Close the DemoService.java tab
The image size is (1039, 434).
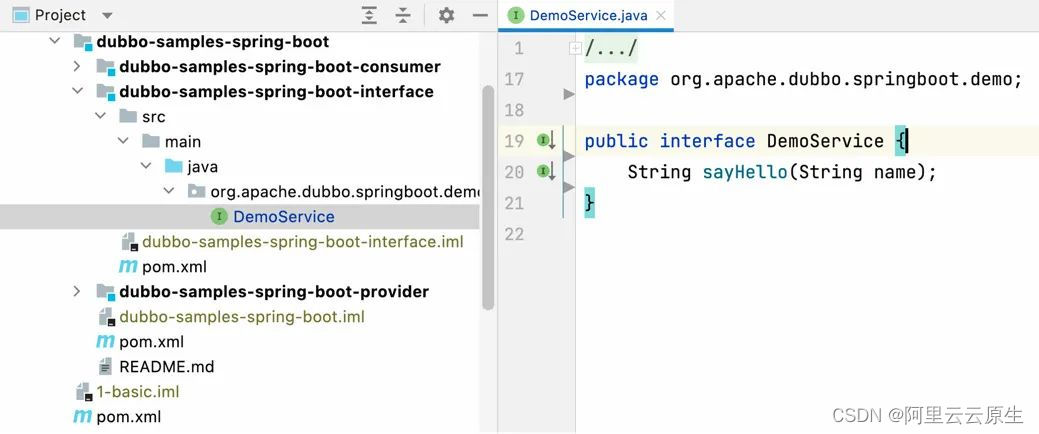click(x=661, y=15)
